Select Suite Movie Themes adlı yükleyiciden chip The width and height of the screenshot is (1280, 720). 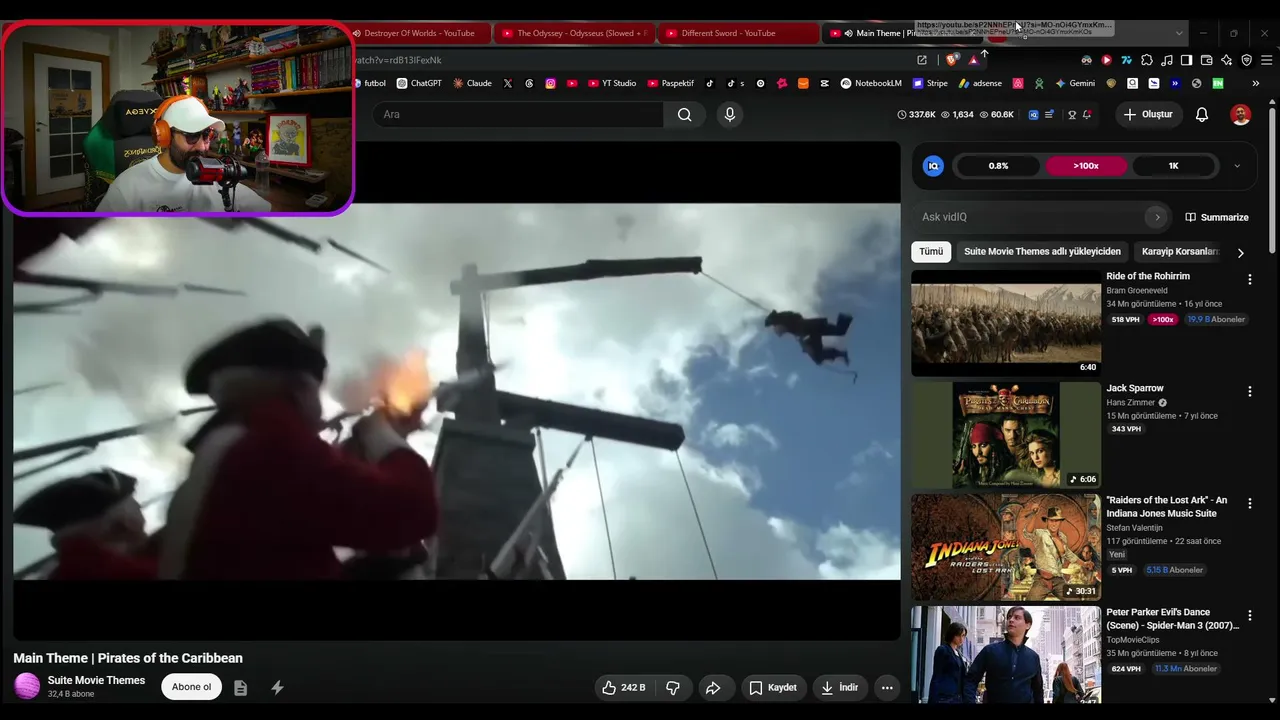tap(1042, 252)
